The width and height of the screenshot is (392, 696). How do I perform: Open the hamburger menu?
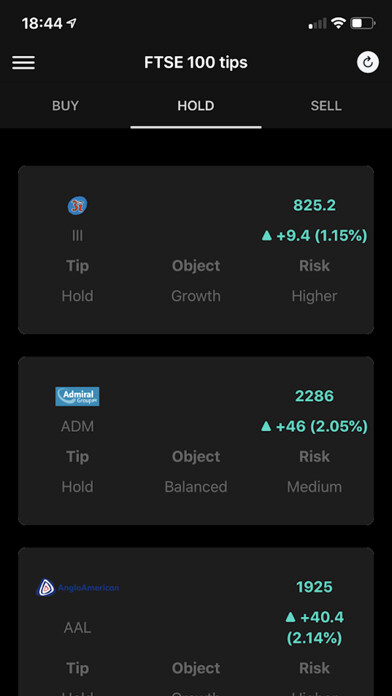click(24, 63)
